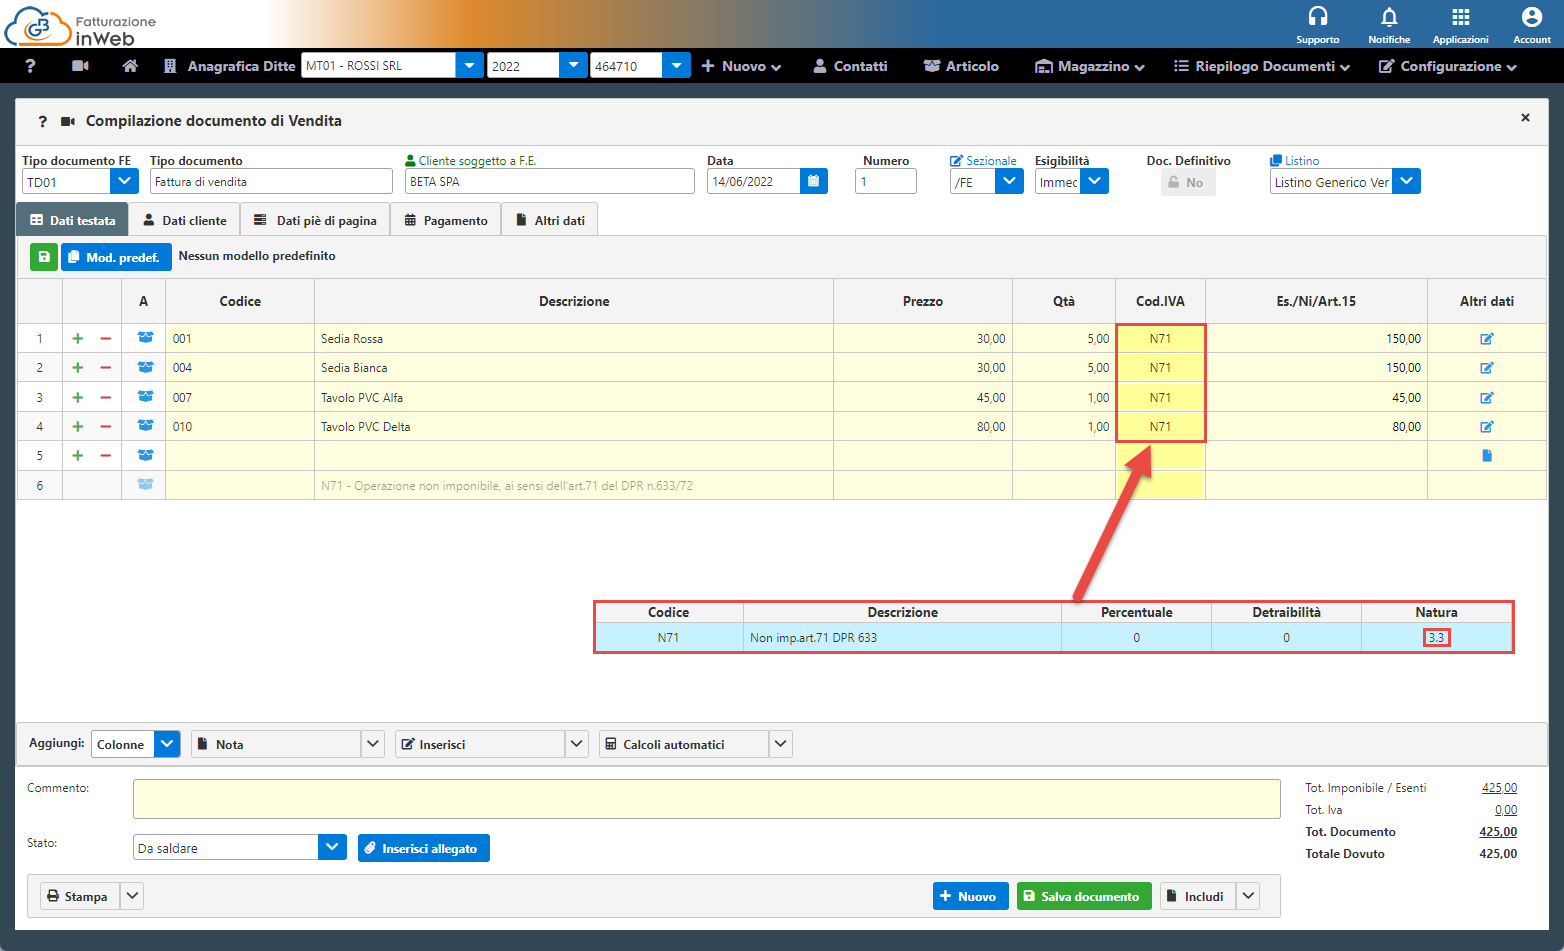Click the Stampa button
This screenshot has height=951, width=1564.
[80, 896]
